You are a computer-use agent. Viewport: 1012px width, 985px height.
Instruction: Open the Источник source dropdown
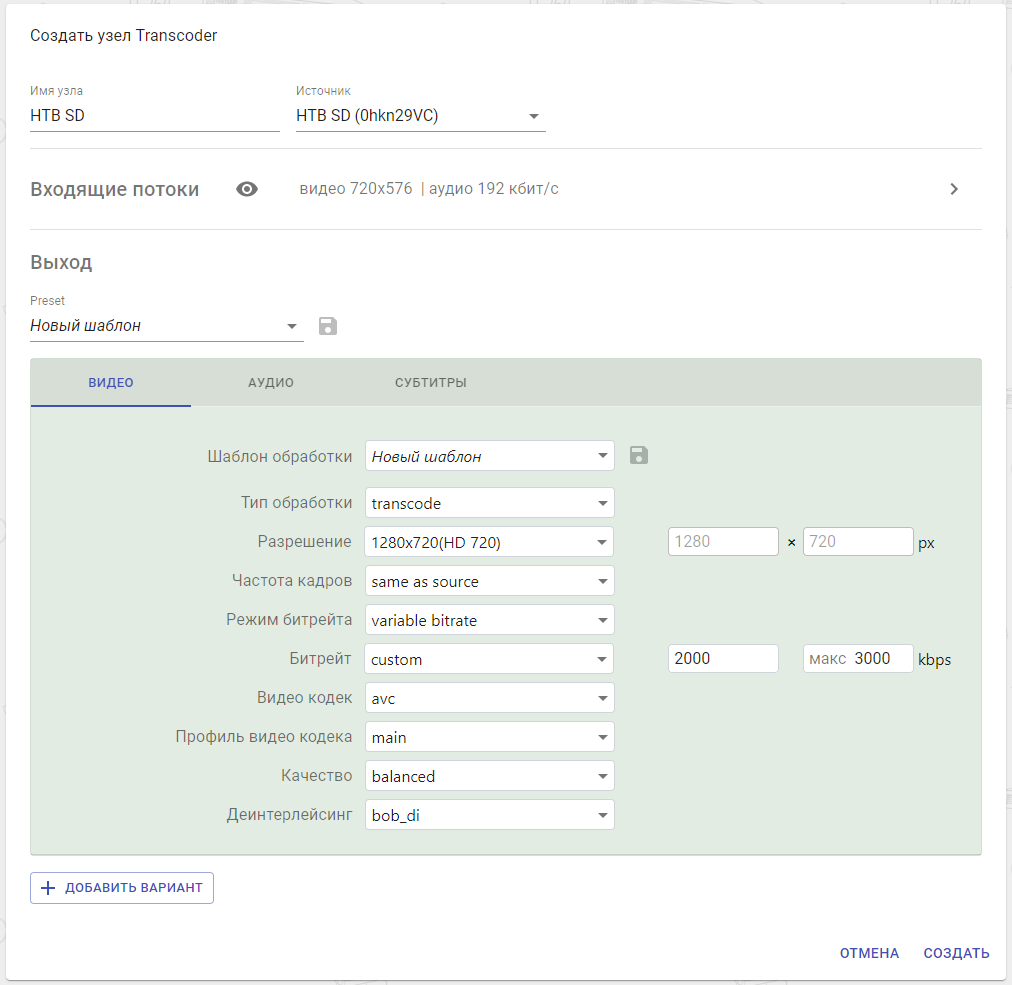click(x=421, y=116)
